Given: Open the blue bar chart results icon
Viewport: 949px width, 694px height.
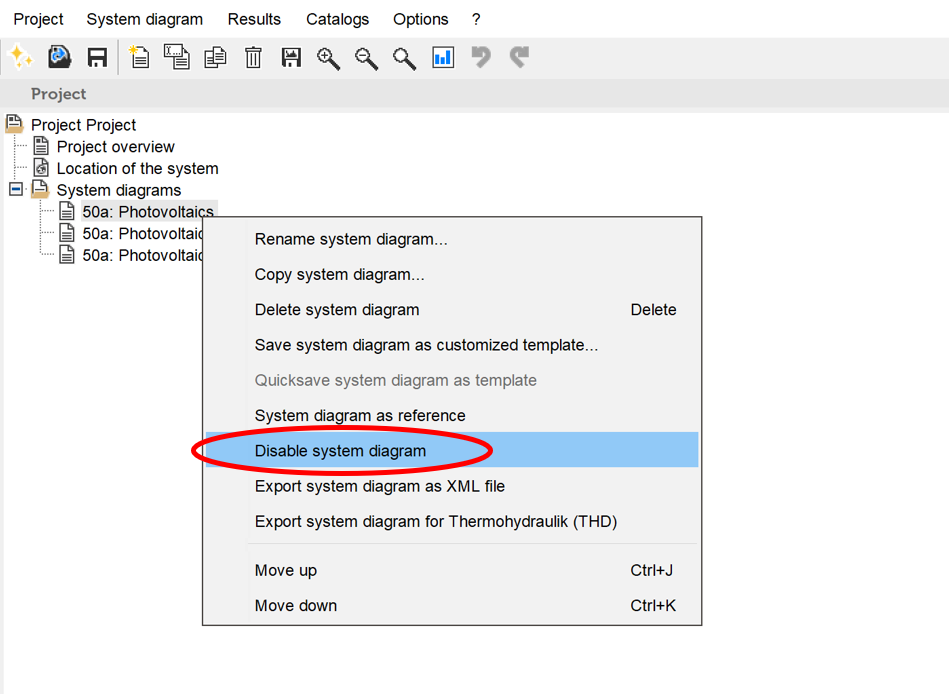Looking at the screenshot, I should click(x=443, y=57).
